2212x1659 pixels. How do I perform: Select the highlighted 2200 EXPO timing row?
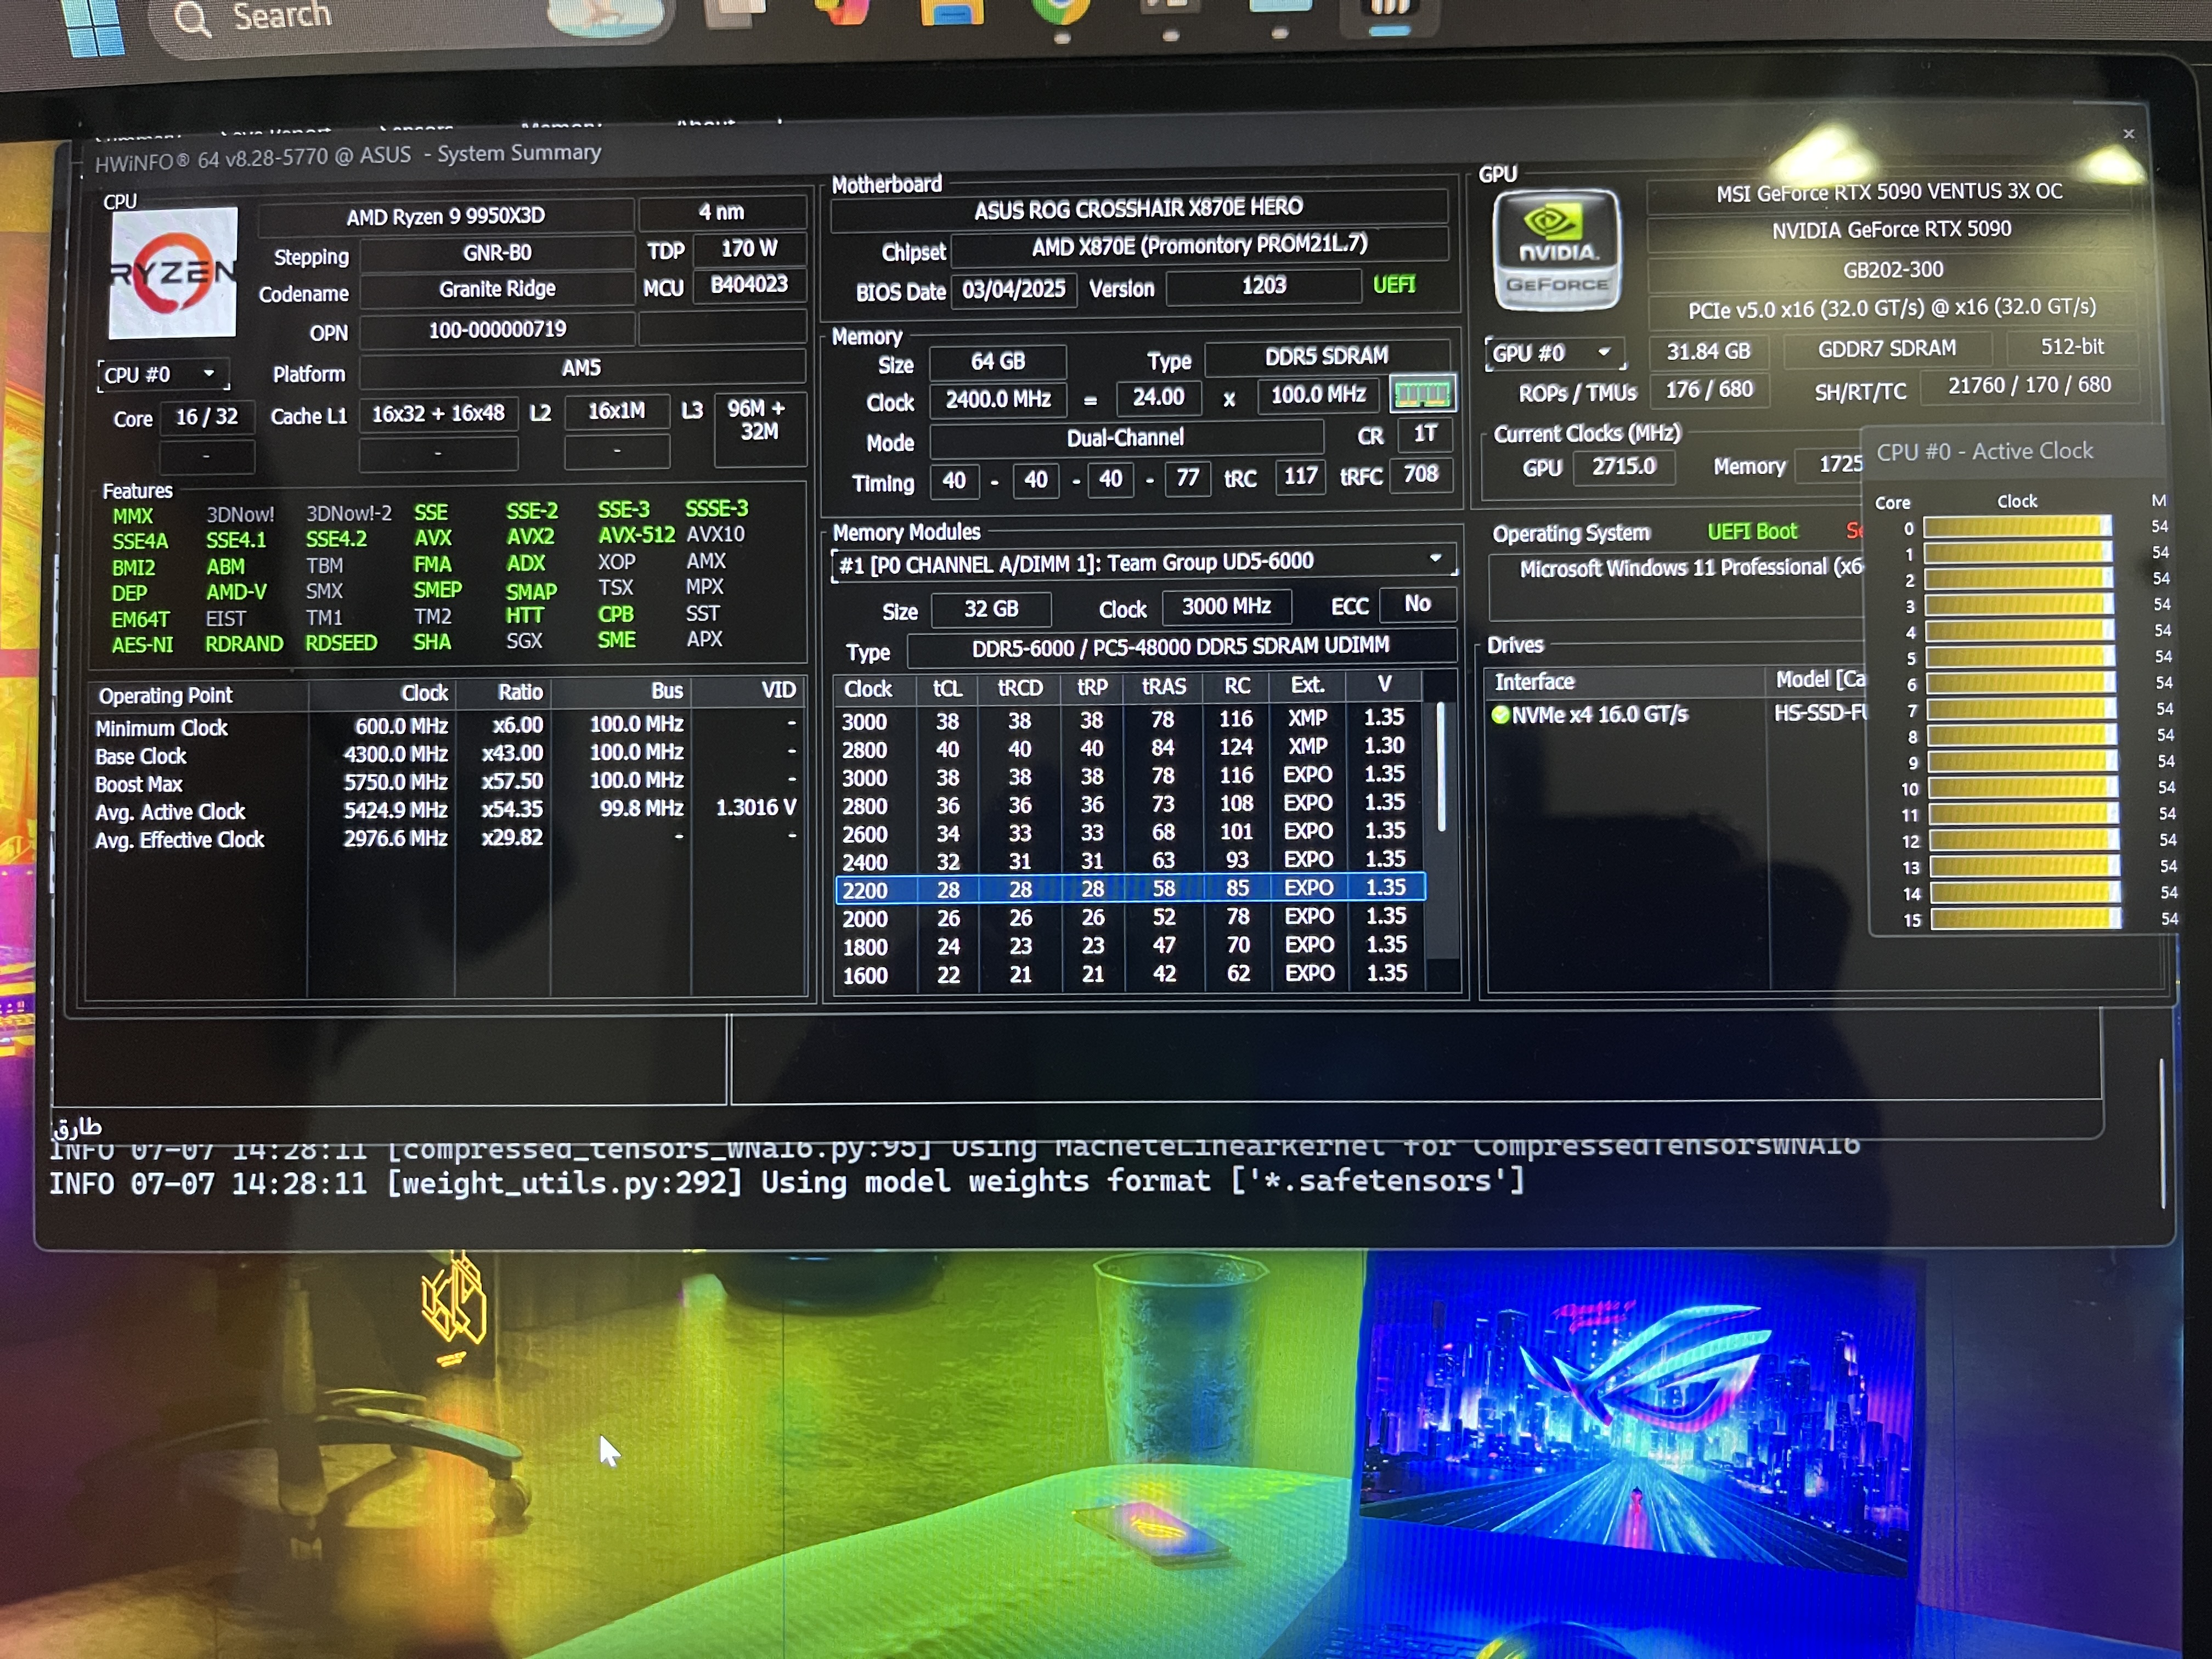[1130, 889]
